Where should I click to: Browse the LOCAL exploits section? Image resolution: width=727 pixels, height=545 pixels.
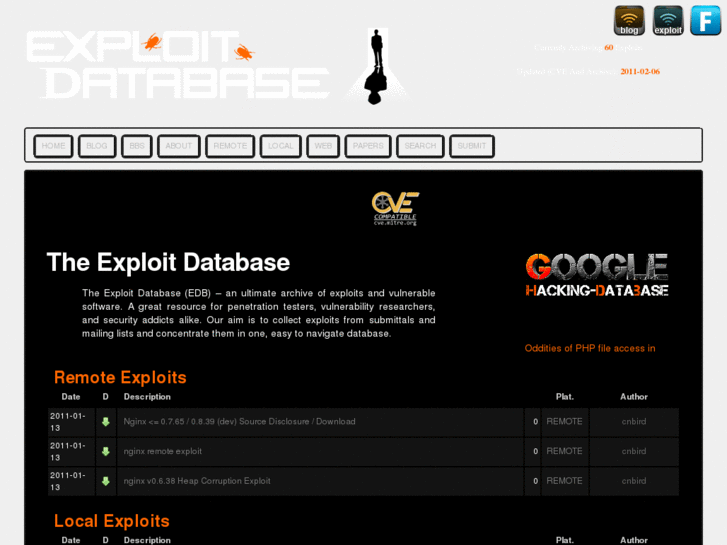281,146
